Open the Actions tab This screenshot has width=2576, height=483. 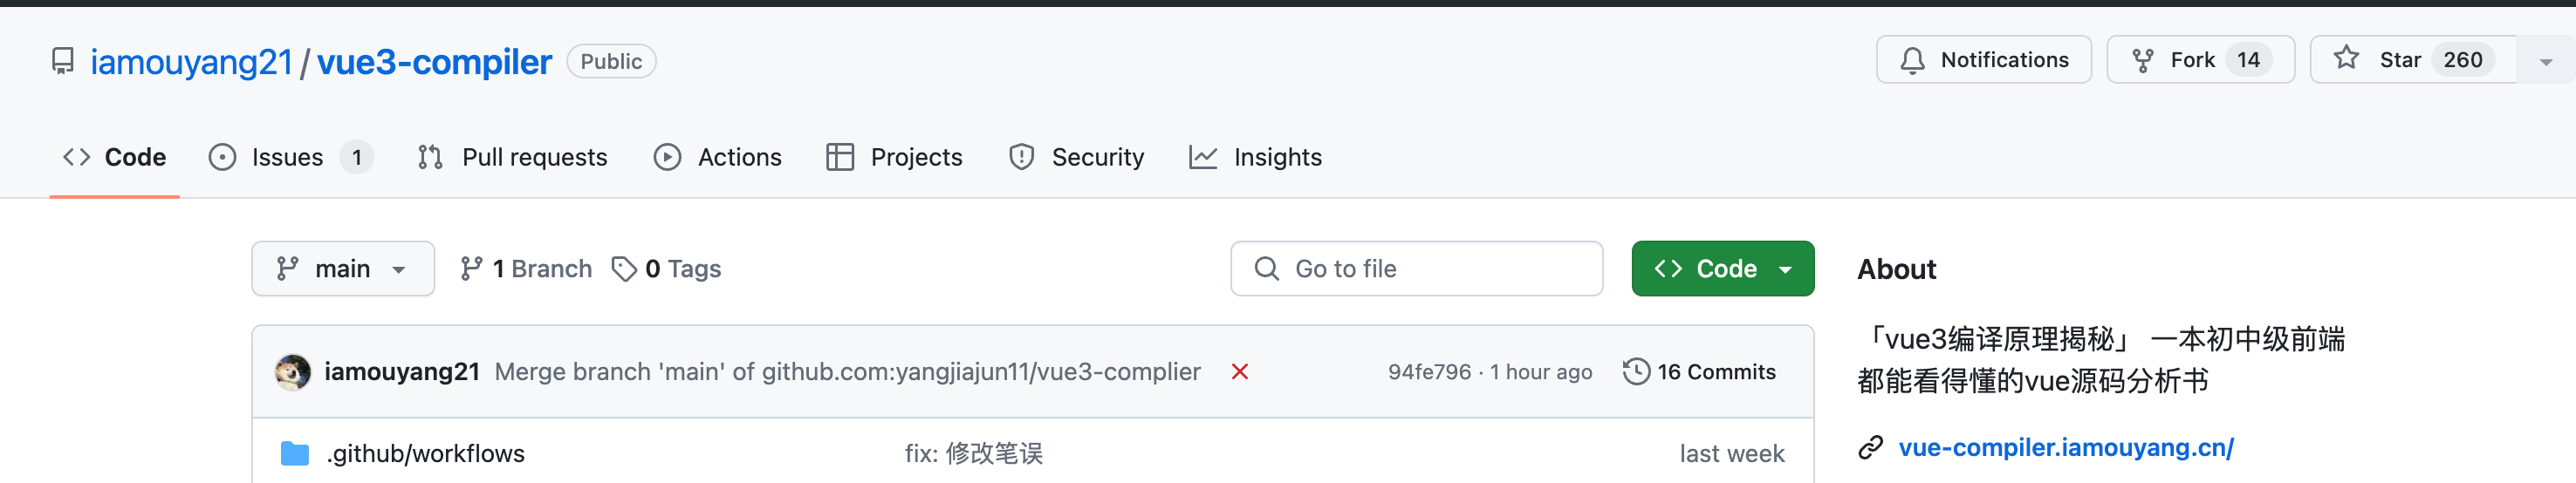pyautogui.click(x=718, y=158)
